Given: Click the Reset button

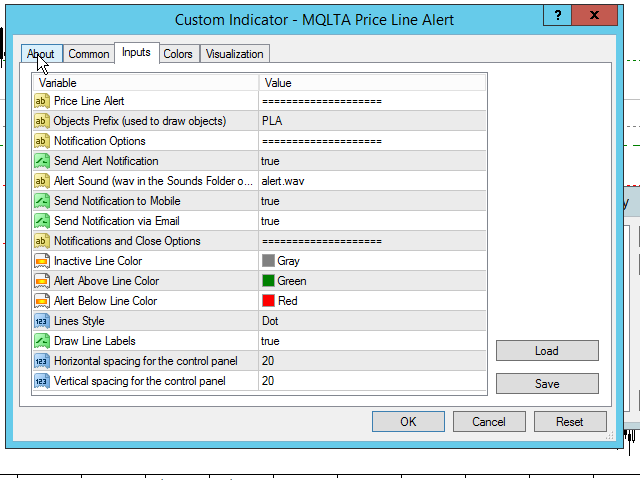Looking at the screenshot, I should point(570,421).
